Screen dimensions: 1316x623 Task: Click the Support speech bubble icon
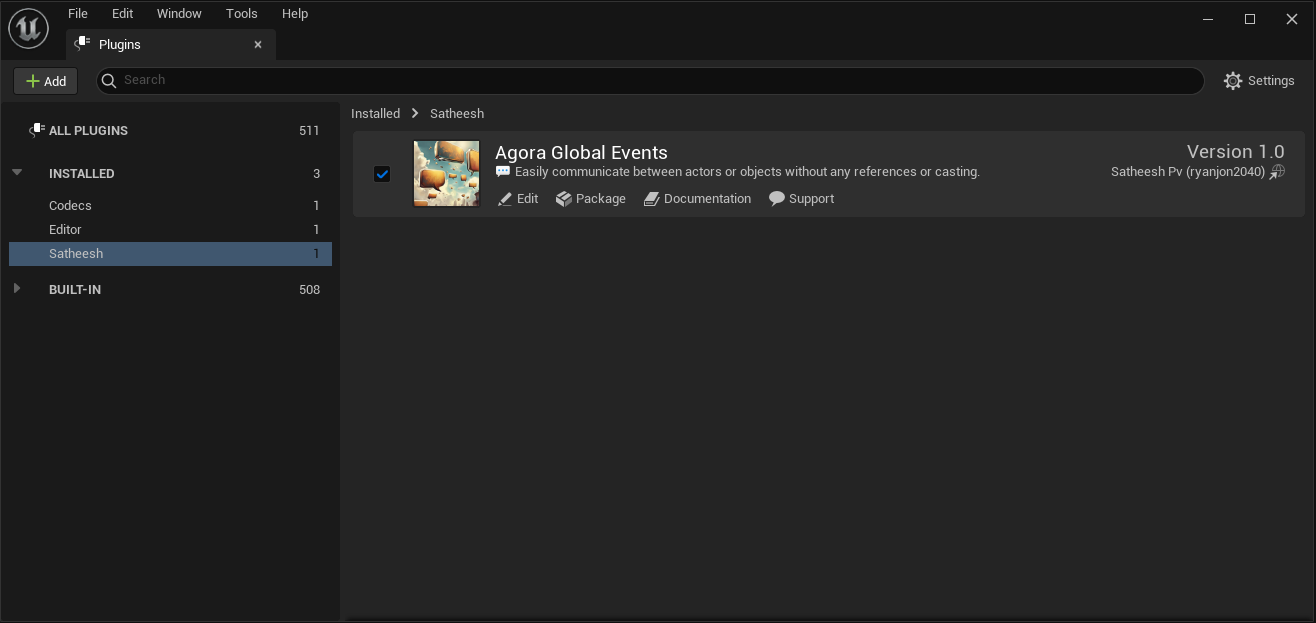pyautogui.click(x=776, y=199)
